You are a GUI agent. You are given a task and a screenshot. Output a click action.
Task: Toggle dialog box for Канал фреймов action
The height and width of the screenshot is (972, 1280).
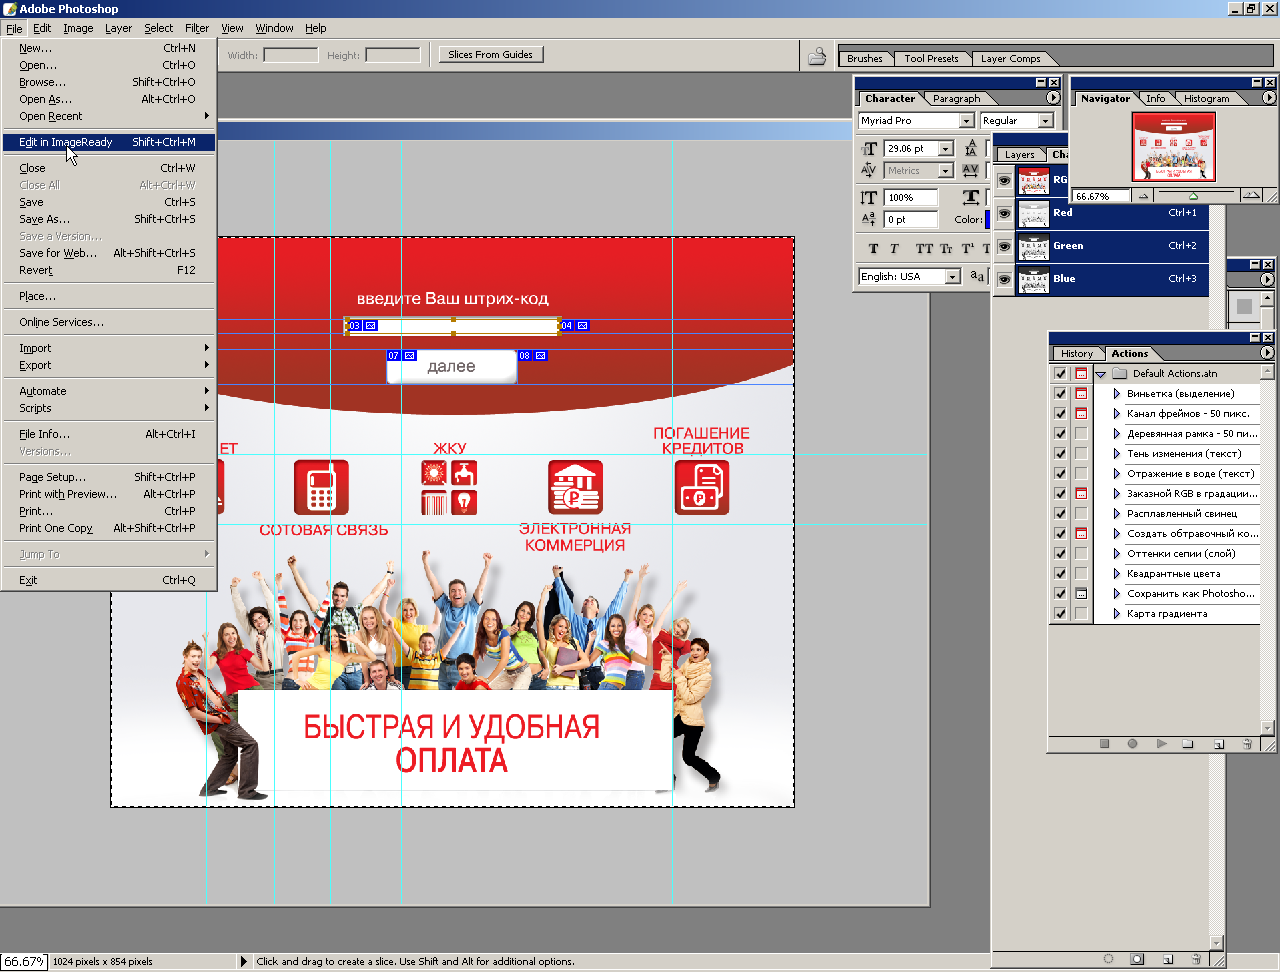click(1081, 414)
